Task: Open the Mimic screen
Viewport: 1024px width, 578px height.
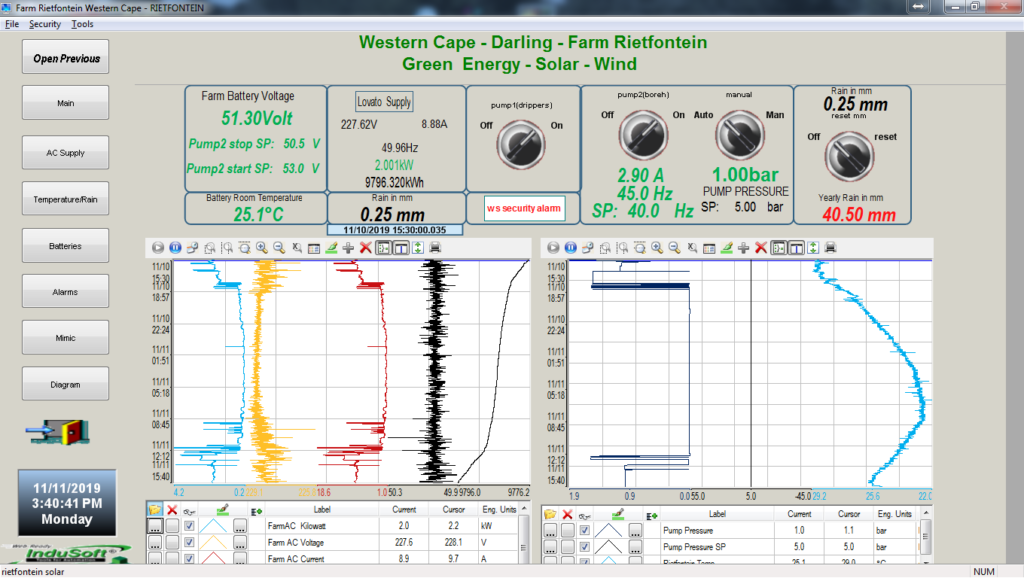Action: click(x=65, y=338)
